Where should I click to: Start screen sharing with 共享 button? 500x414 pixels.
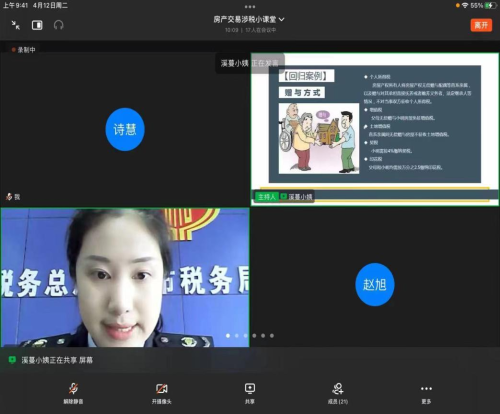pyautogui.click(x=250, y=394)
